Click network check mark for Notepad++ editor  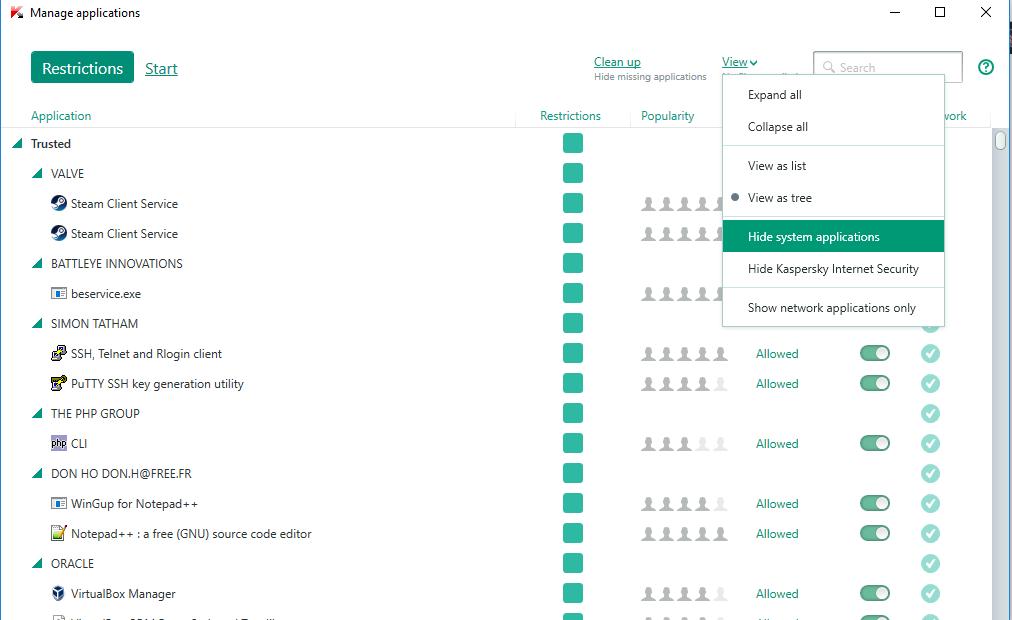pyautogui.click(x=930, y=534)
